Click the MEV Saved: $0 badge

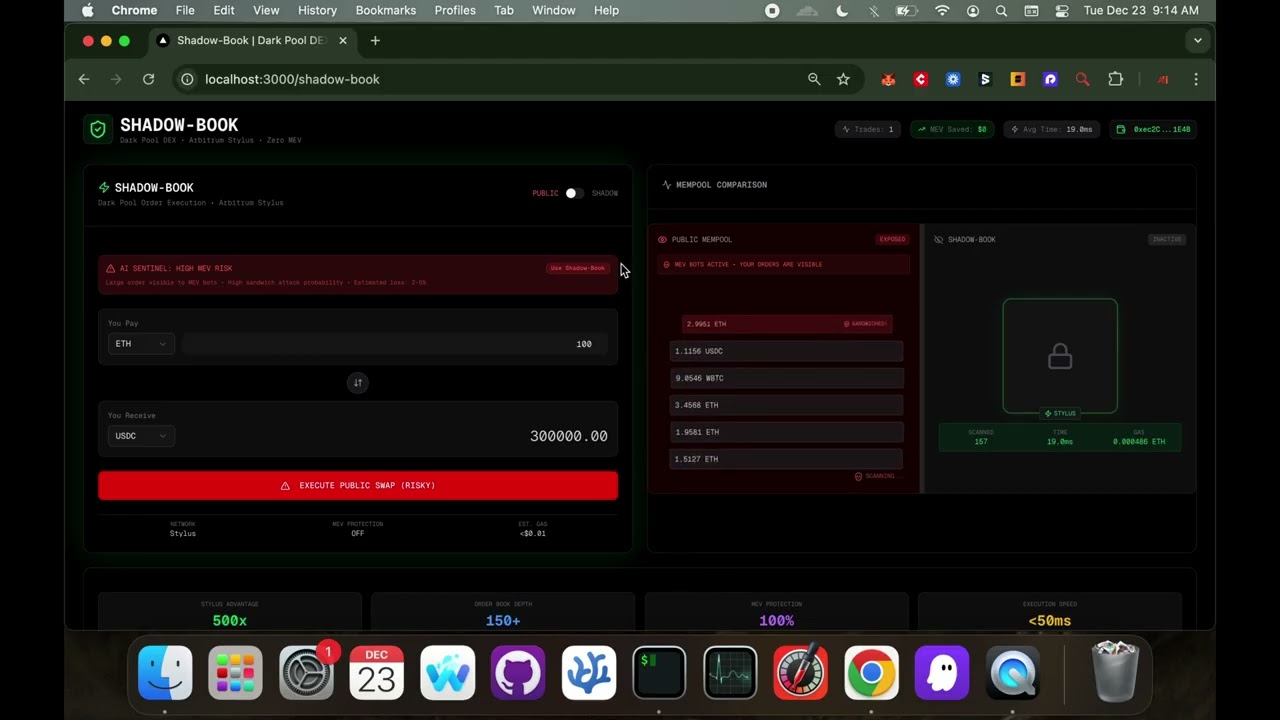pyautogui.click(x=952, y=129)
